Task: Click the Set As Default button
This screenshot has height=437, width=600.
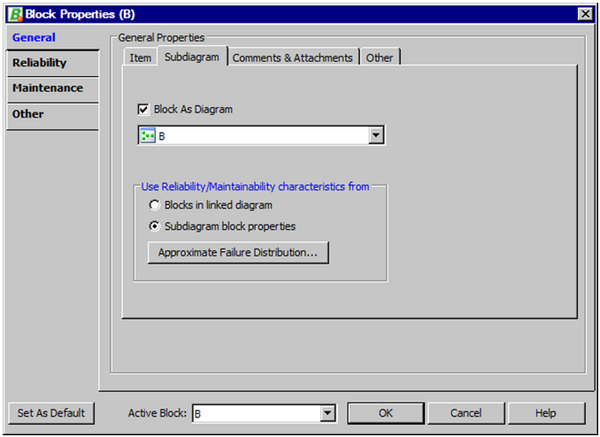Action: [51, 413]
